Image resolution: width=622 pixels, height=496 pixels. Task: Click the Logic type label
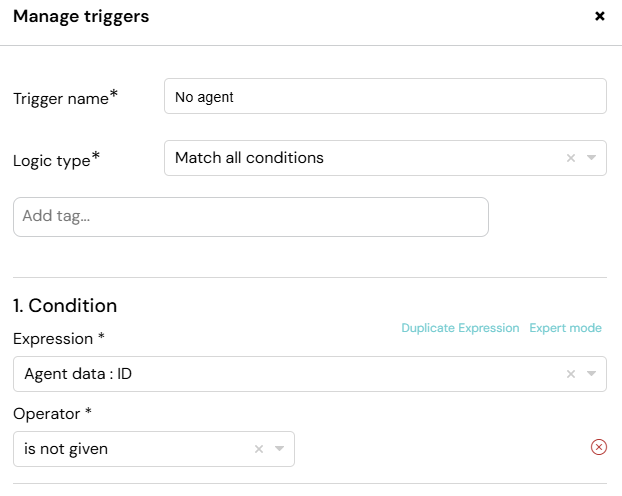56,160
